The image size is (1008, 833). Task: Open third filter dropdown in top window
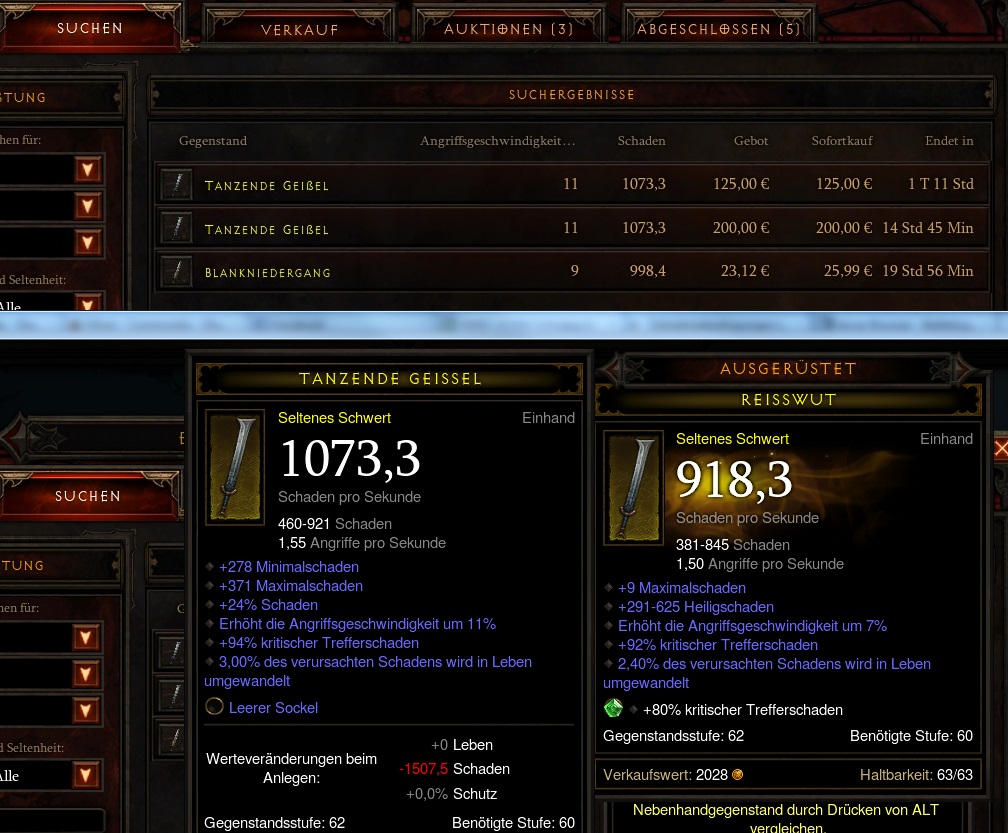click(x=88, y=242)
